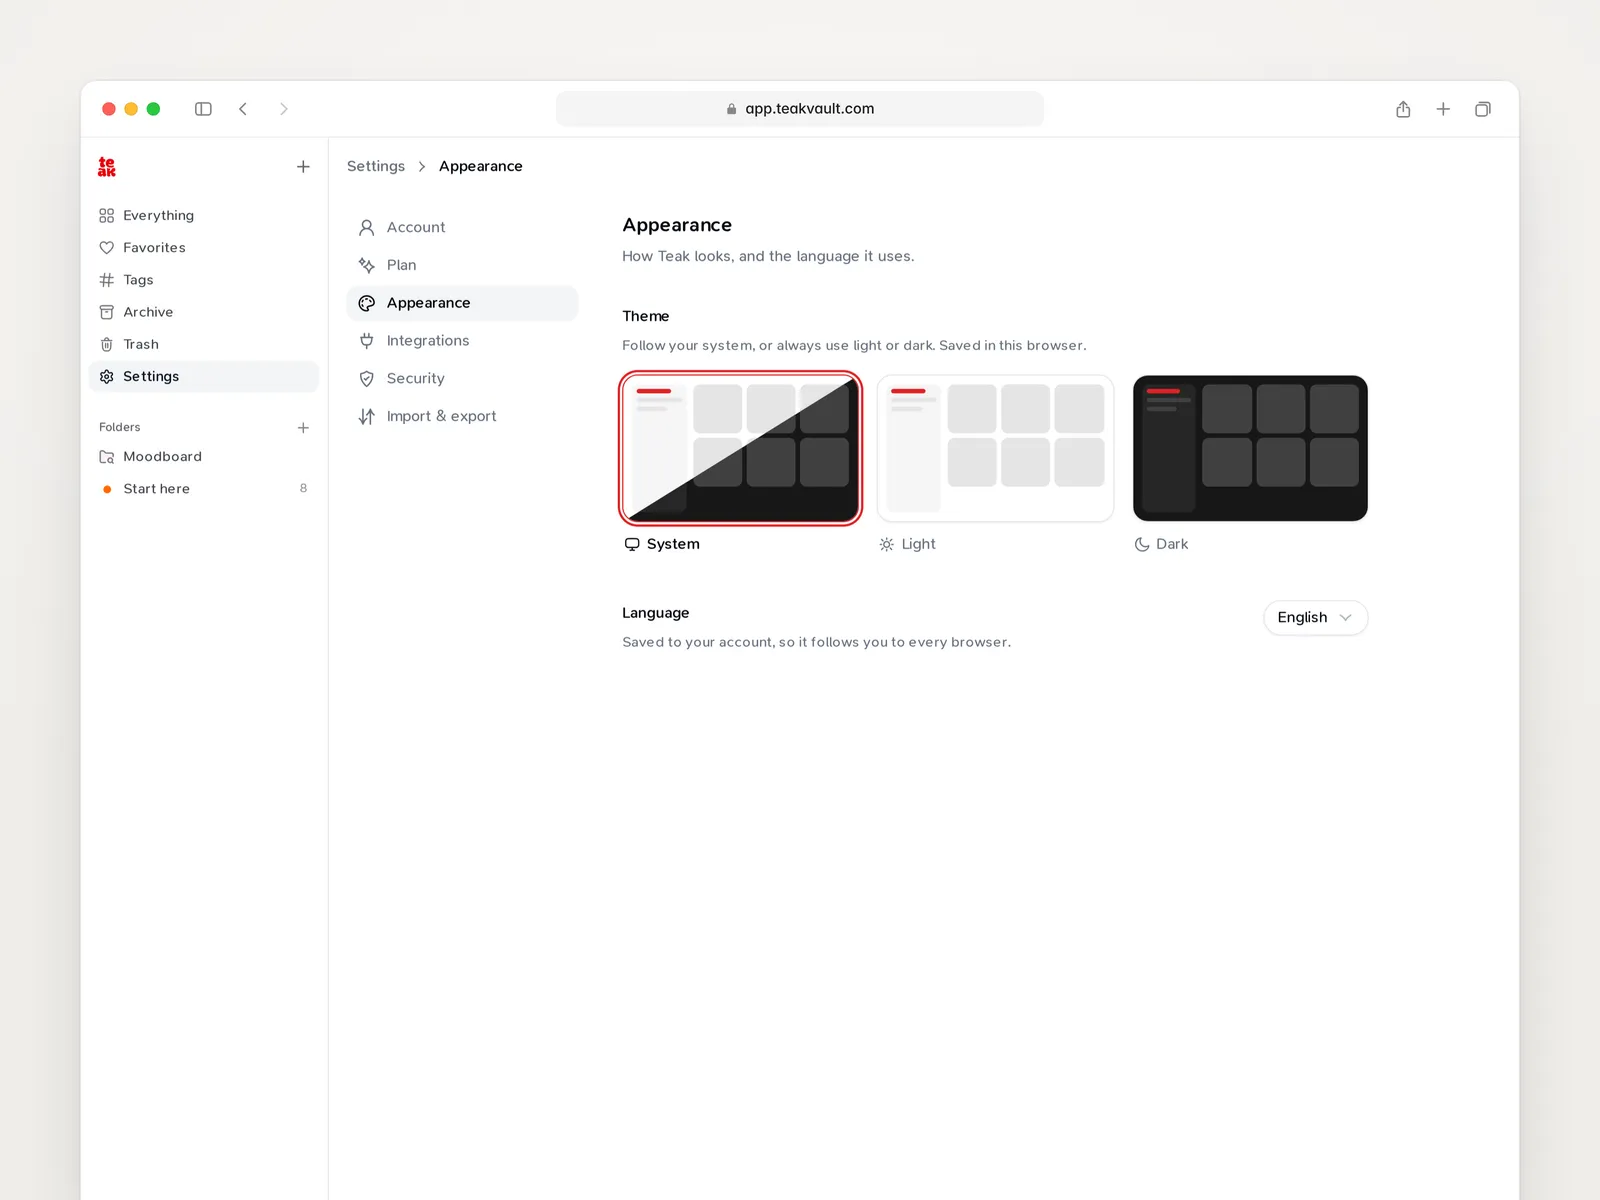Click the Everything grid icon
The height and width of the screenshot is (1200, 1600).
pos(107,216)
